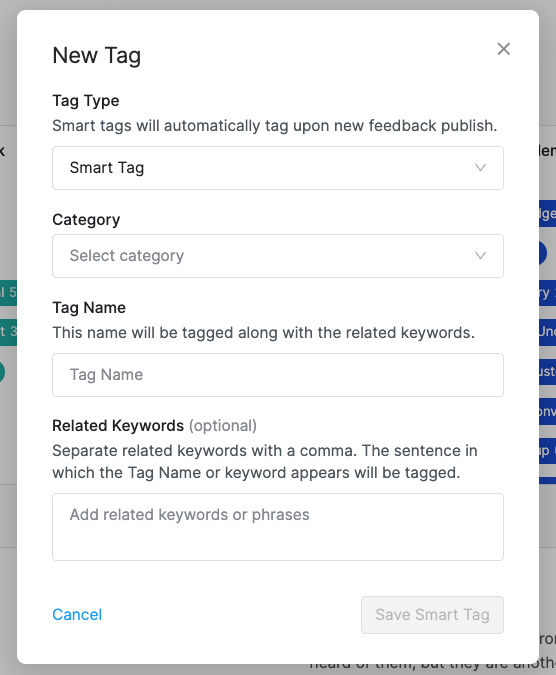Screen dimensions: 556x675
Task: Click the Related Keywords label
Action: (118, 426)
